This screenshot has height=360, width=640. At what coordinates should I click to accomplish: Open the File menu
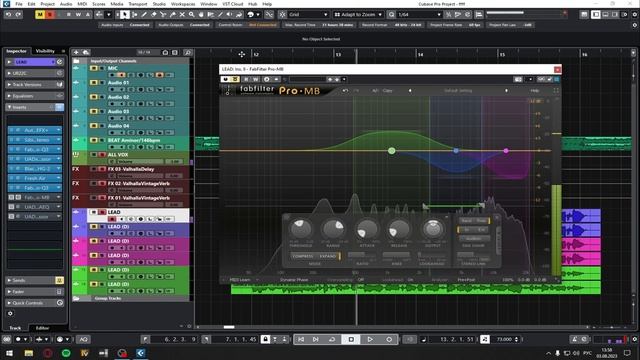[x=19, y=4]
